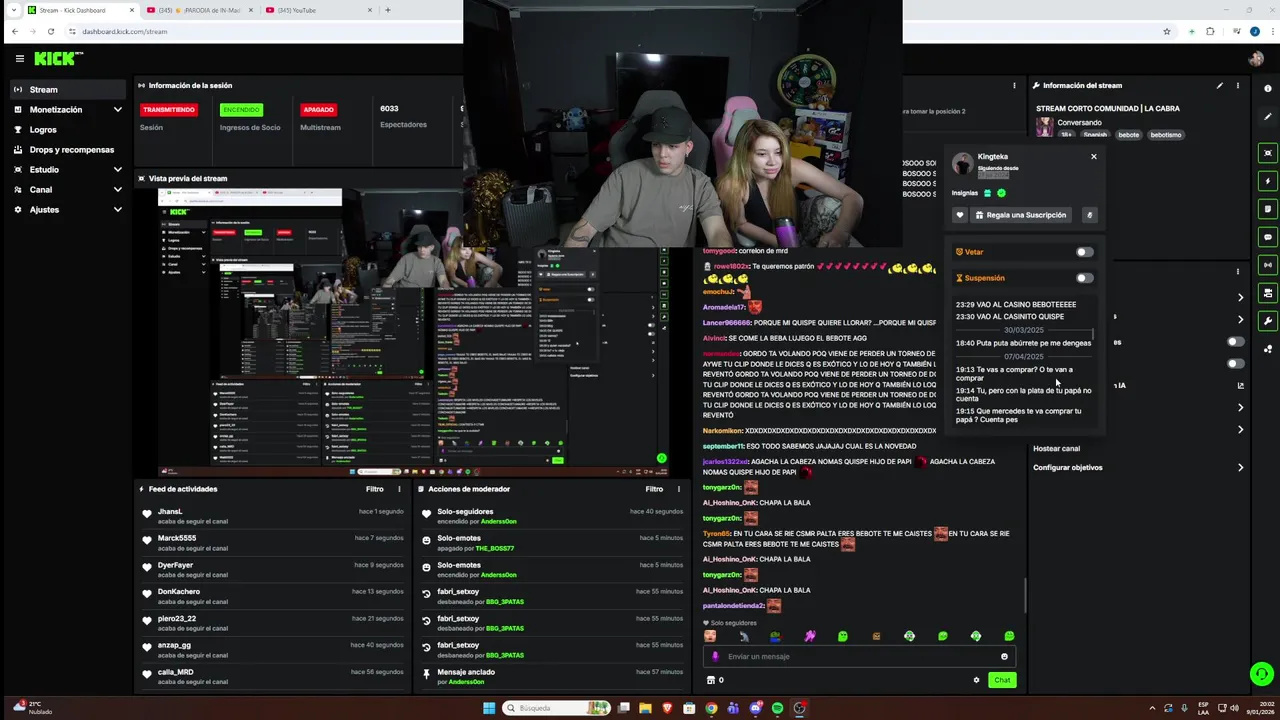
Task: Toggle the stream preview widget icon in right toolbar
Action: tap(1268, 153)
